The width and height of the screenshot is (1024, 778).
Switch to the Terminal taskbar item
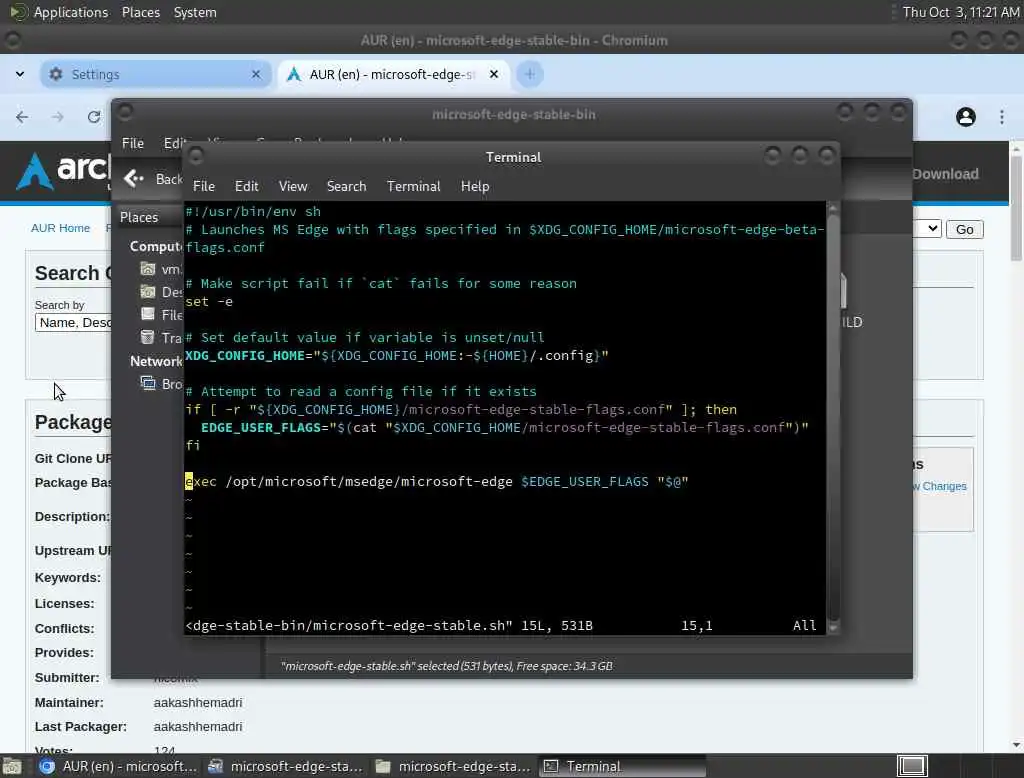pos(622,766)
